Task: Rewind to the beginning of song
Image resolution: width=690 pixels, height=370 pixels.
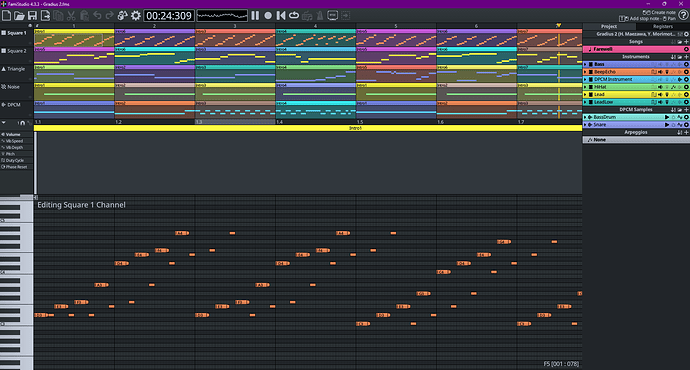Action: [x=281, y=16]
